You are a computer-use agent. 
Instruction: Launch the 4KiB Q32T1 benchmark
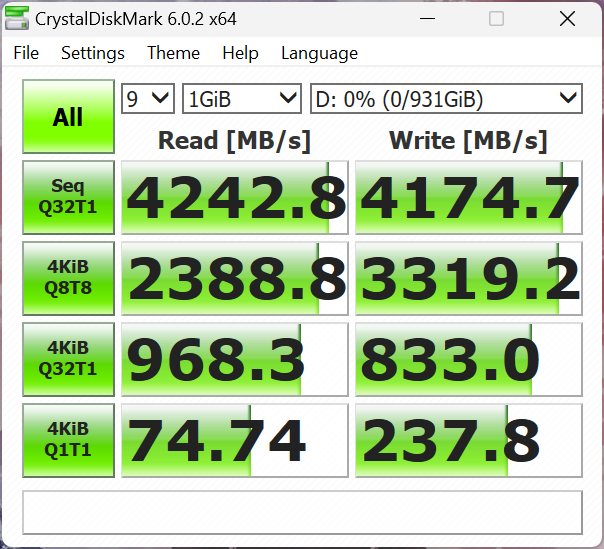click(x=68, y=359)
